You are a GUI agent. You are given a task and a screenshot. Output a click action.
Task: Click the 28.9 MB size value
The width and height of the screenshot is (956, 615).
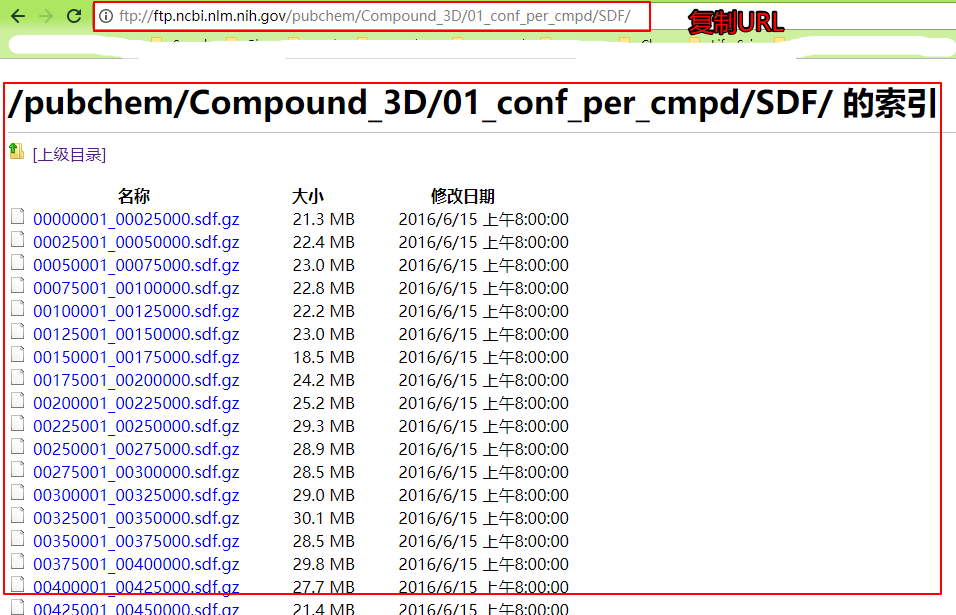pos(324,449)
